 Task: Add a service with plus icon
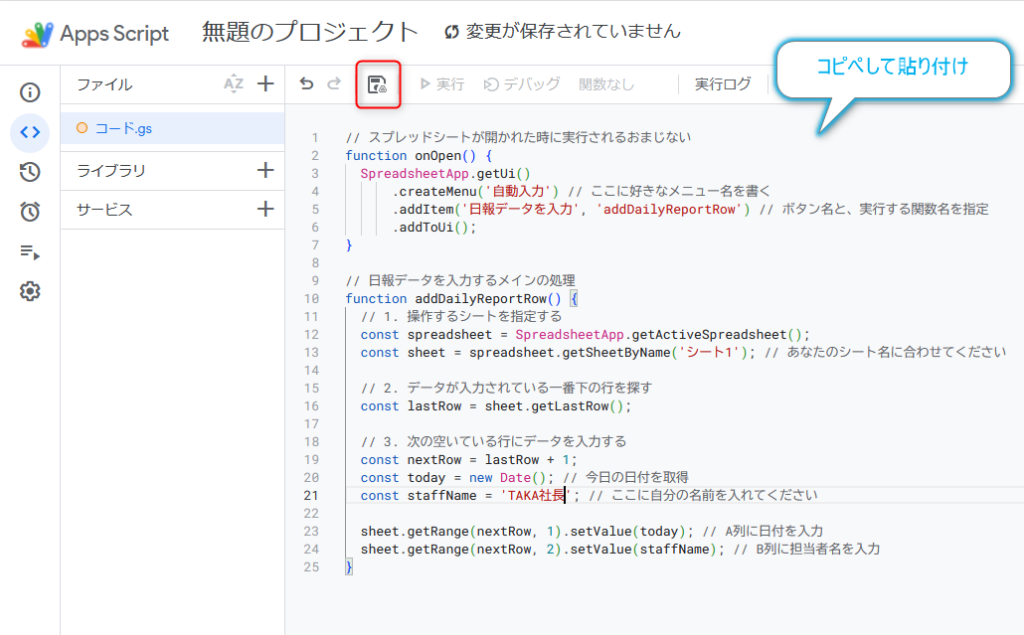coord(265,209)
